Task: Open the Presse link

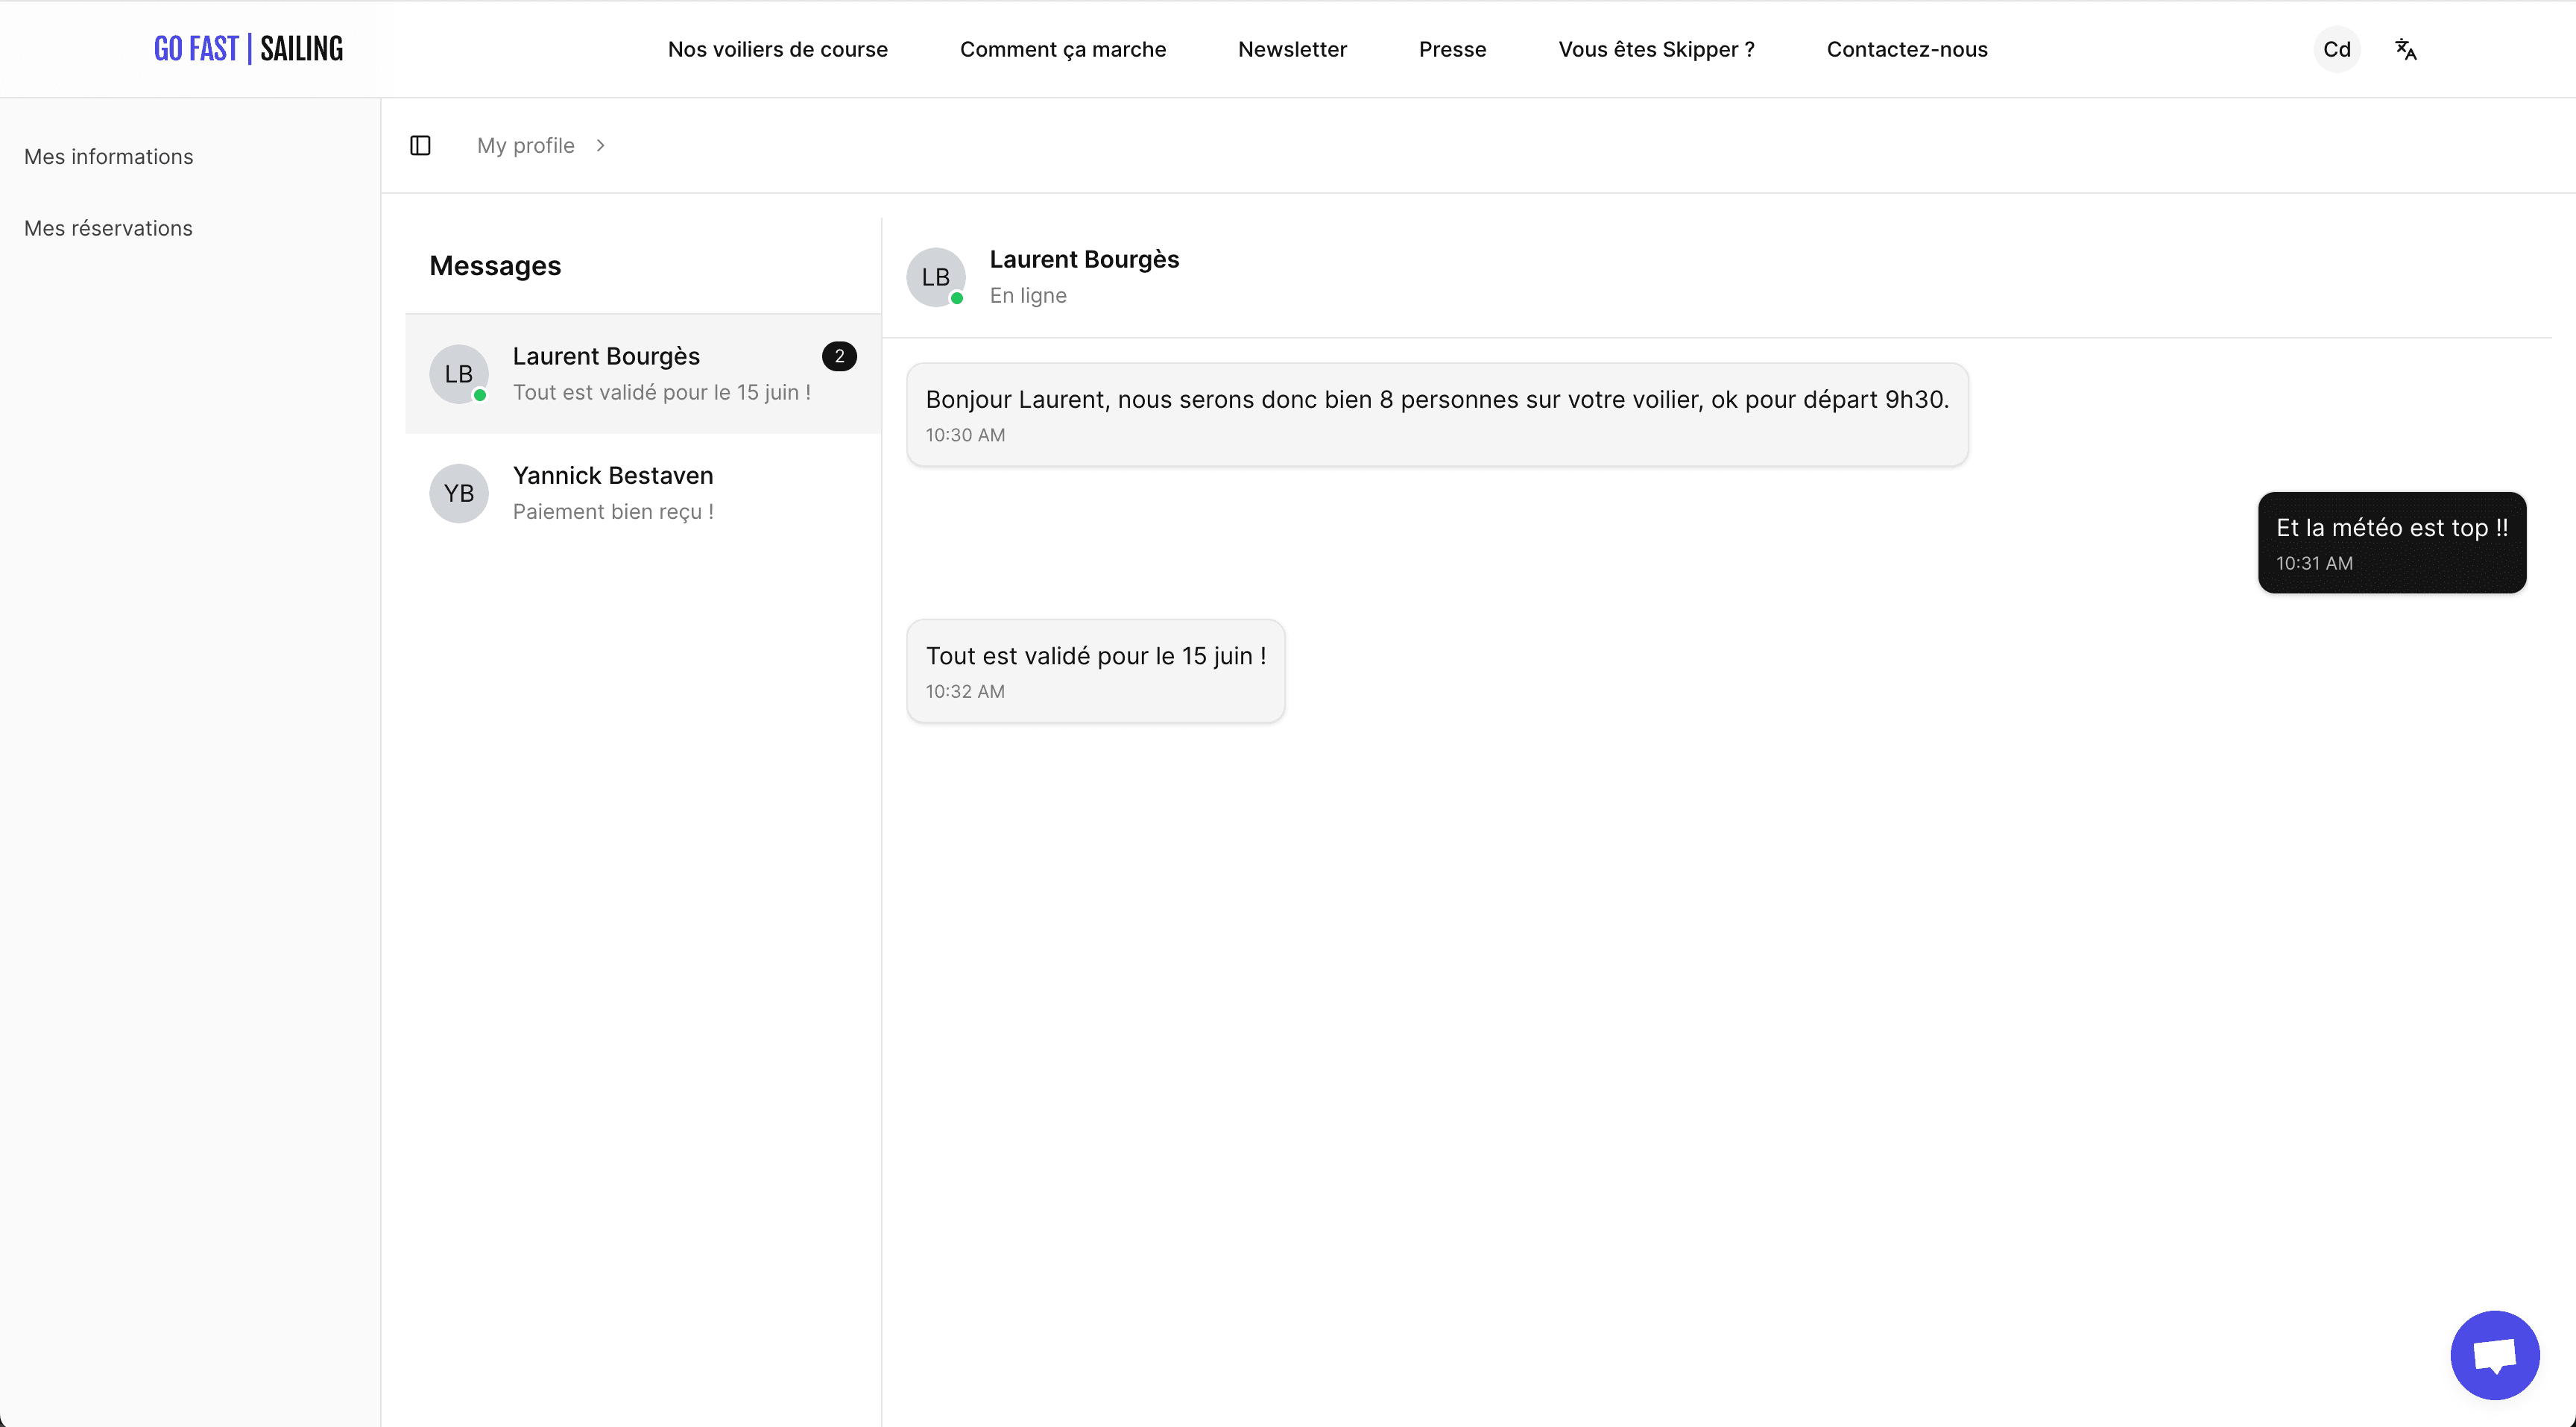Action: click(x=1452, y=49)
